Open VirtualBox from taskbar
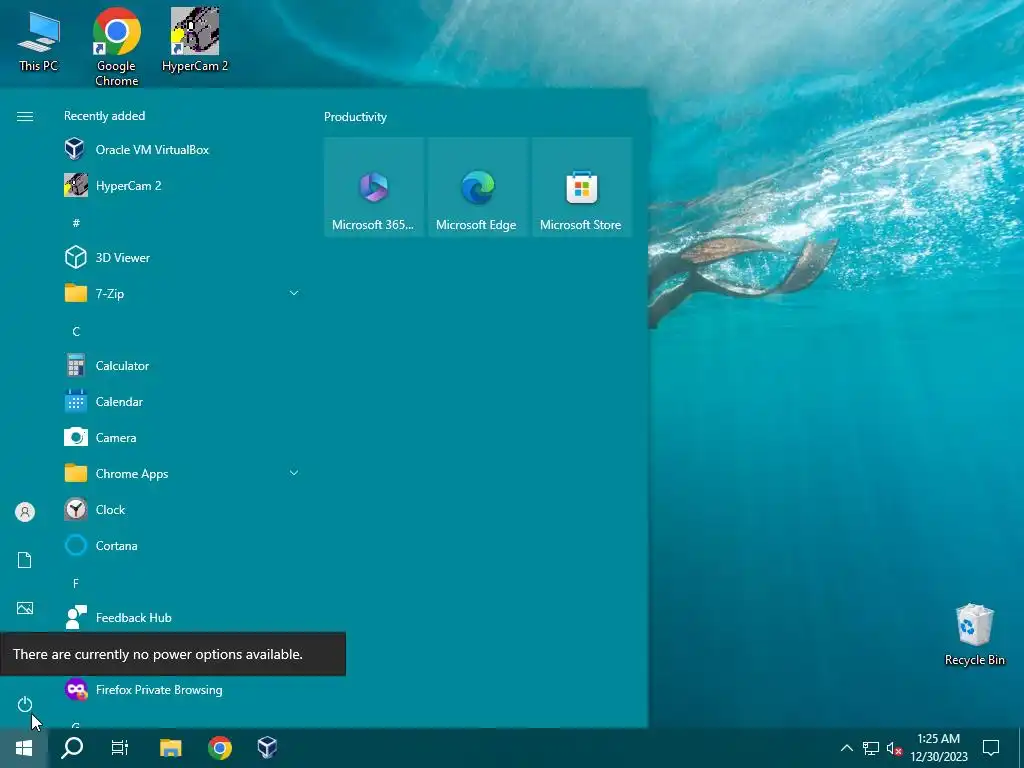The image size is (1024, 768). click(x=267, y=748)
